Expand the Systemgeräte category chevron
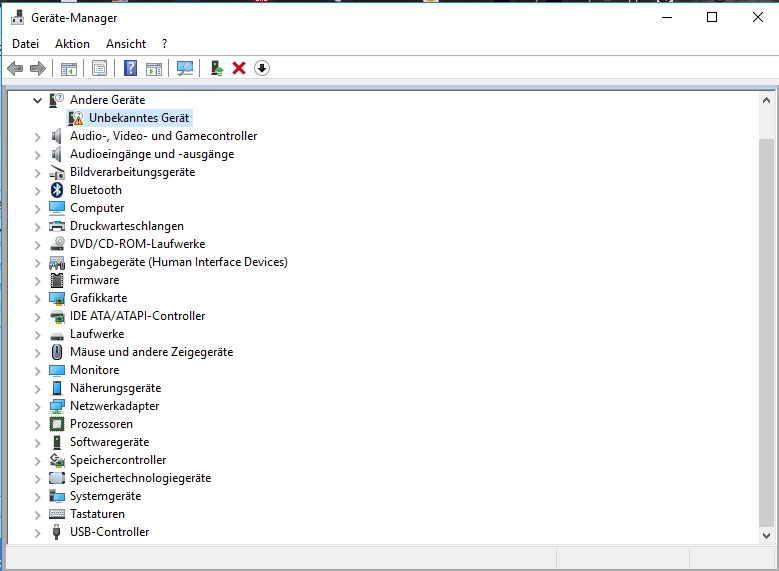 tap(37, 496)
